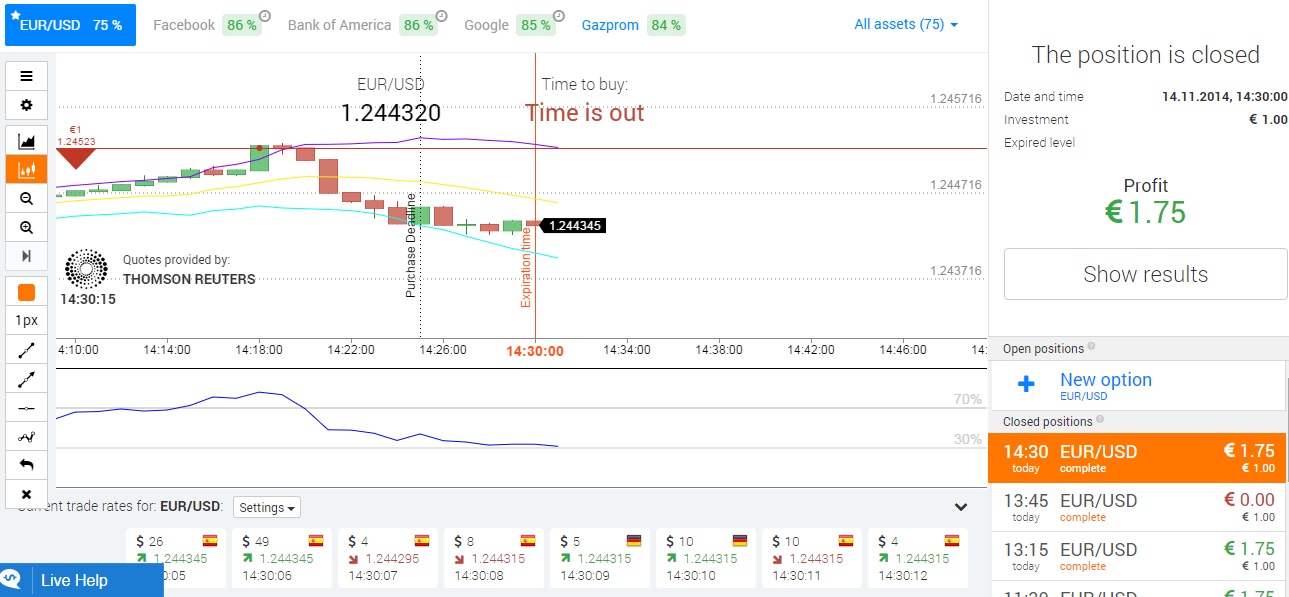Zoom in the chart
The width and height of the screenshot is (1289, 597).
coord(26,228)
